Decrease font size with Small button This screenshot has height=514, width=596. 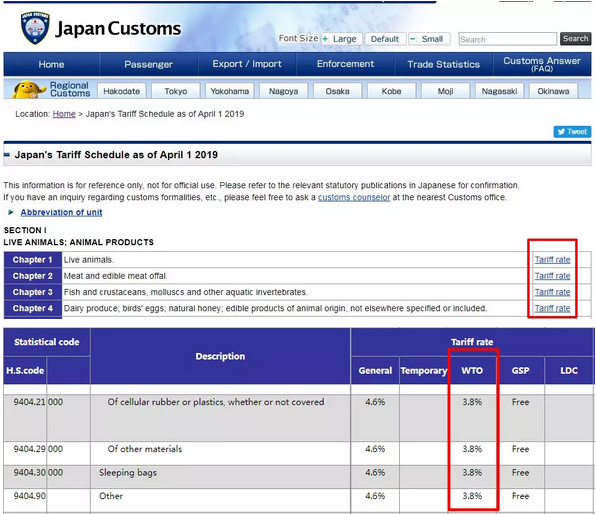[429, 39]
